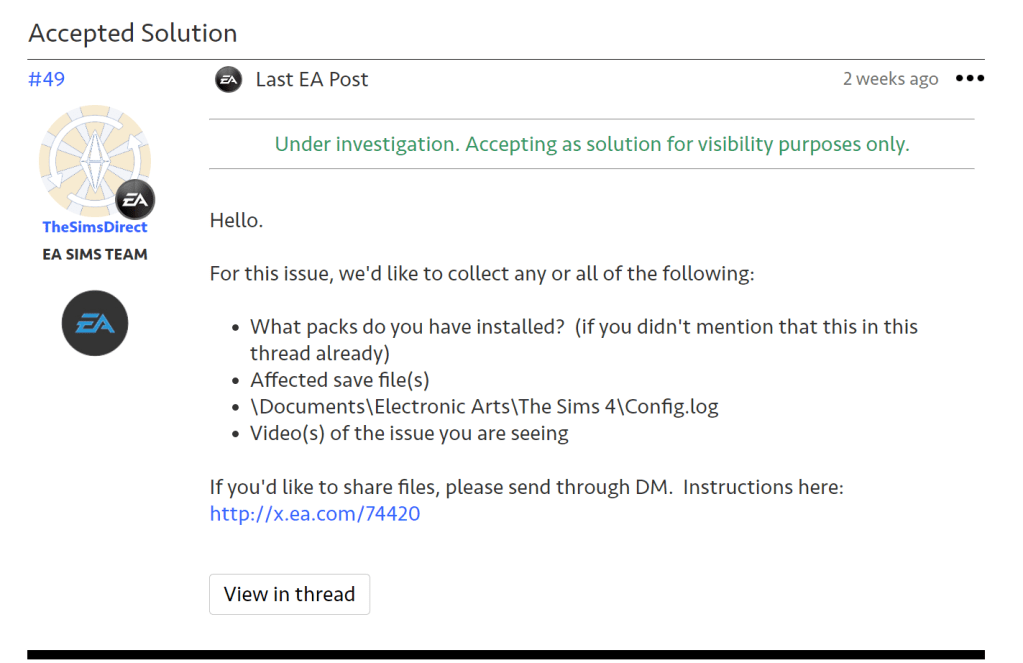Screen dimensions: 1023x663
Task: Open the #49 post number link
Action: [47, 79]
